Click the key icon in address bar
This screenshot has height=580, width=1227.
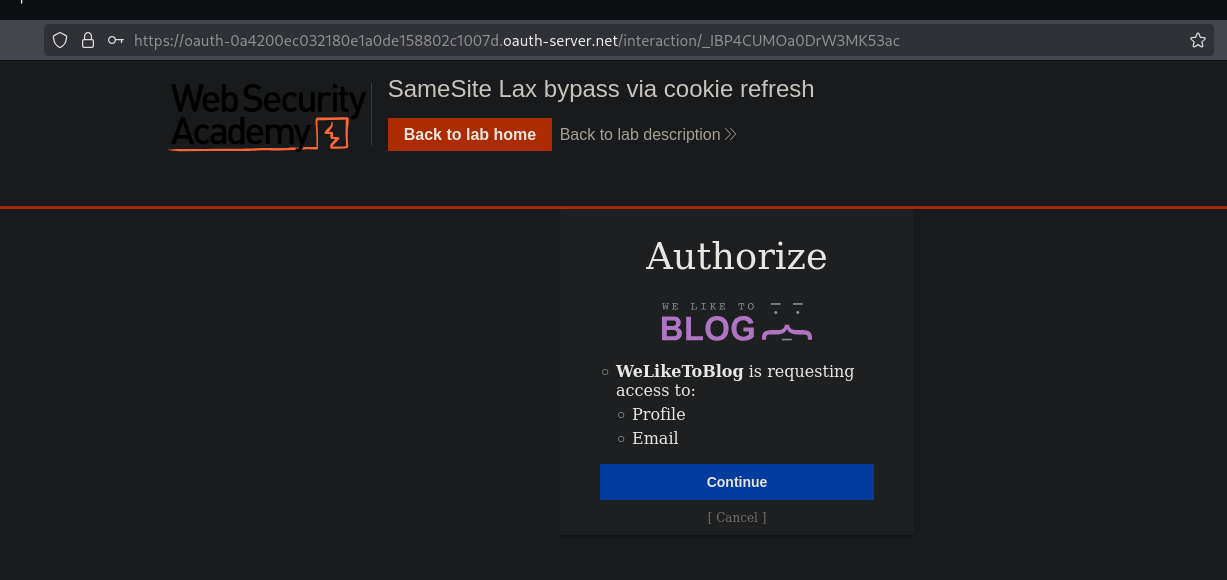[116, 40]
